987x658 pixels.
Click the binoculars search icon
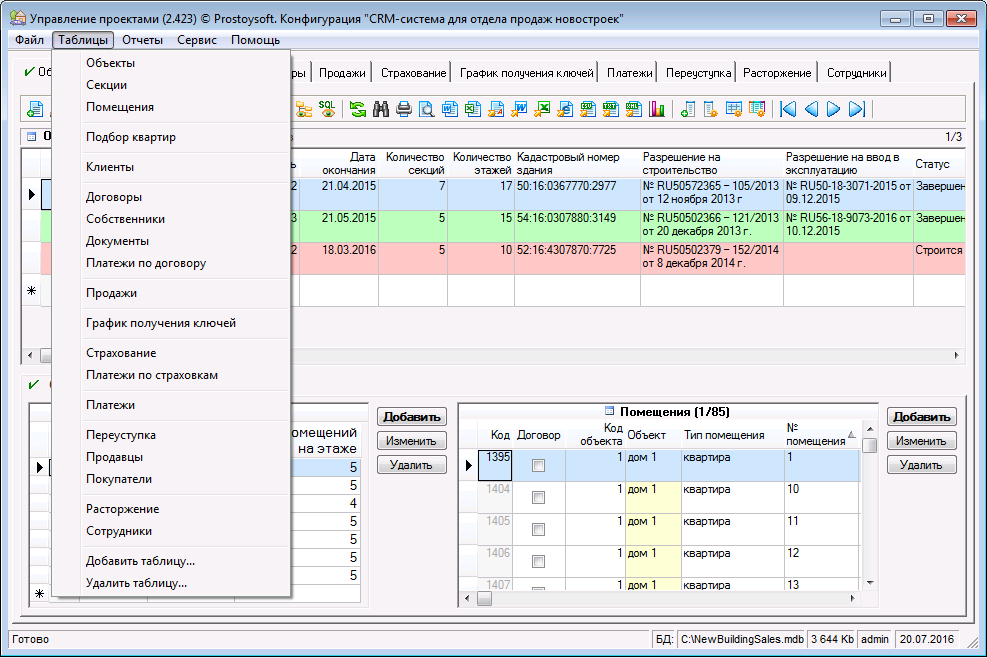pos(381,109)
